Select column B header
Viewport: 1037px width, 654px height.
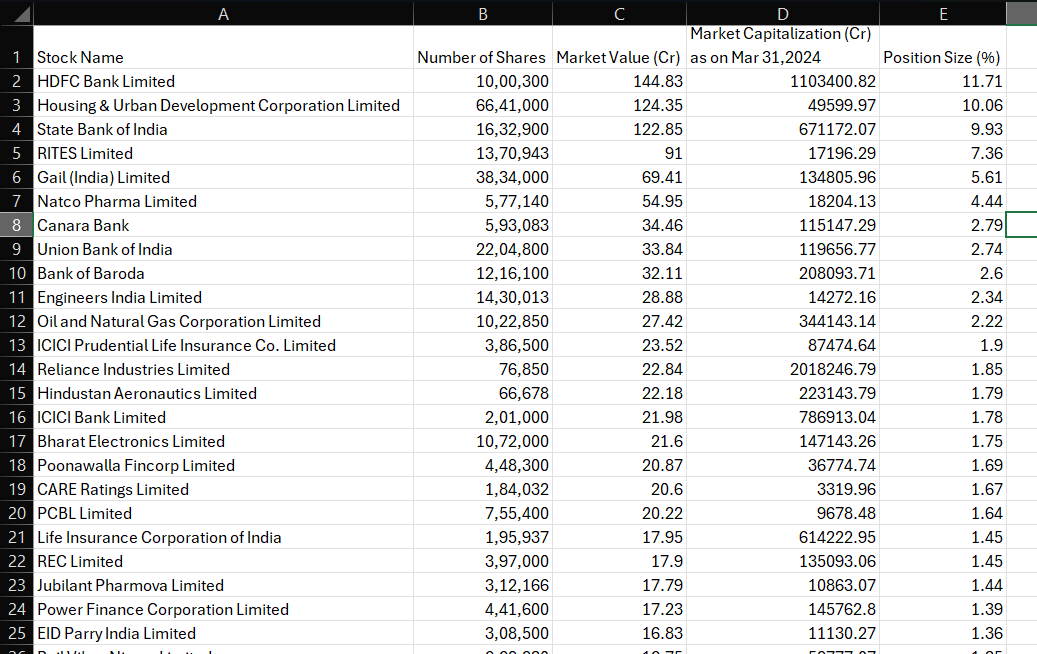[482, 13]
